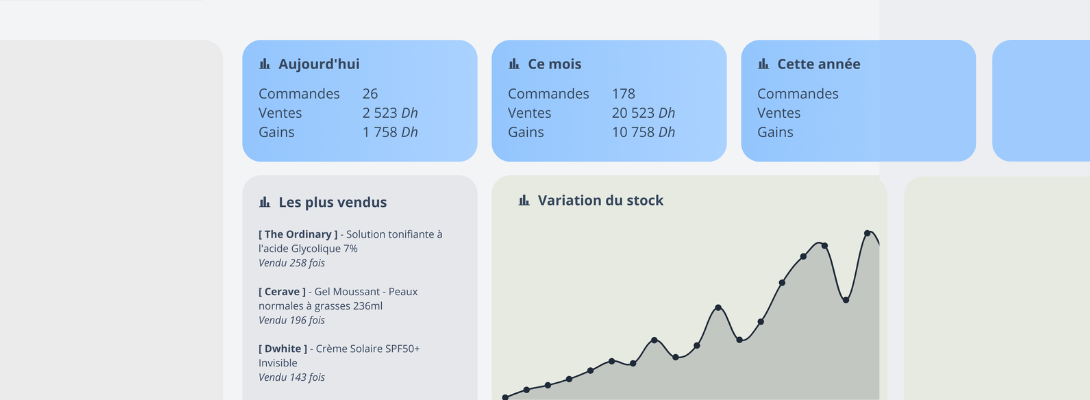
Task: Click the bar chart icon beside Aujourd'hui
Action: [x=265, y=64]
